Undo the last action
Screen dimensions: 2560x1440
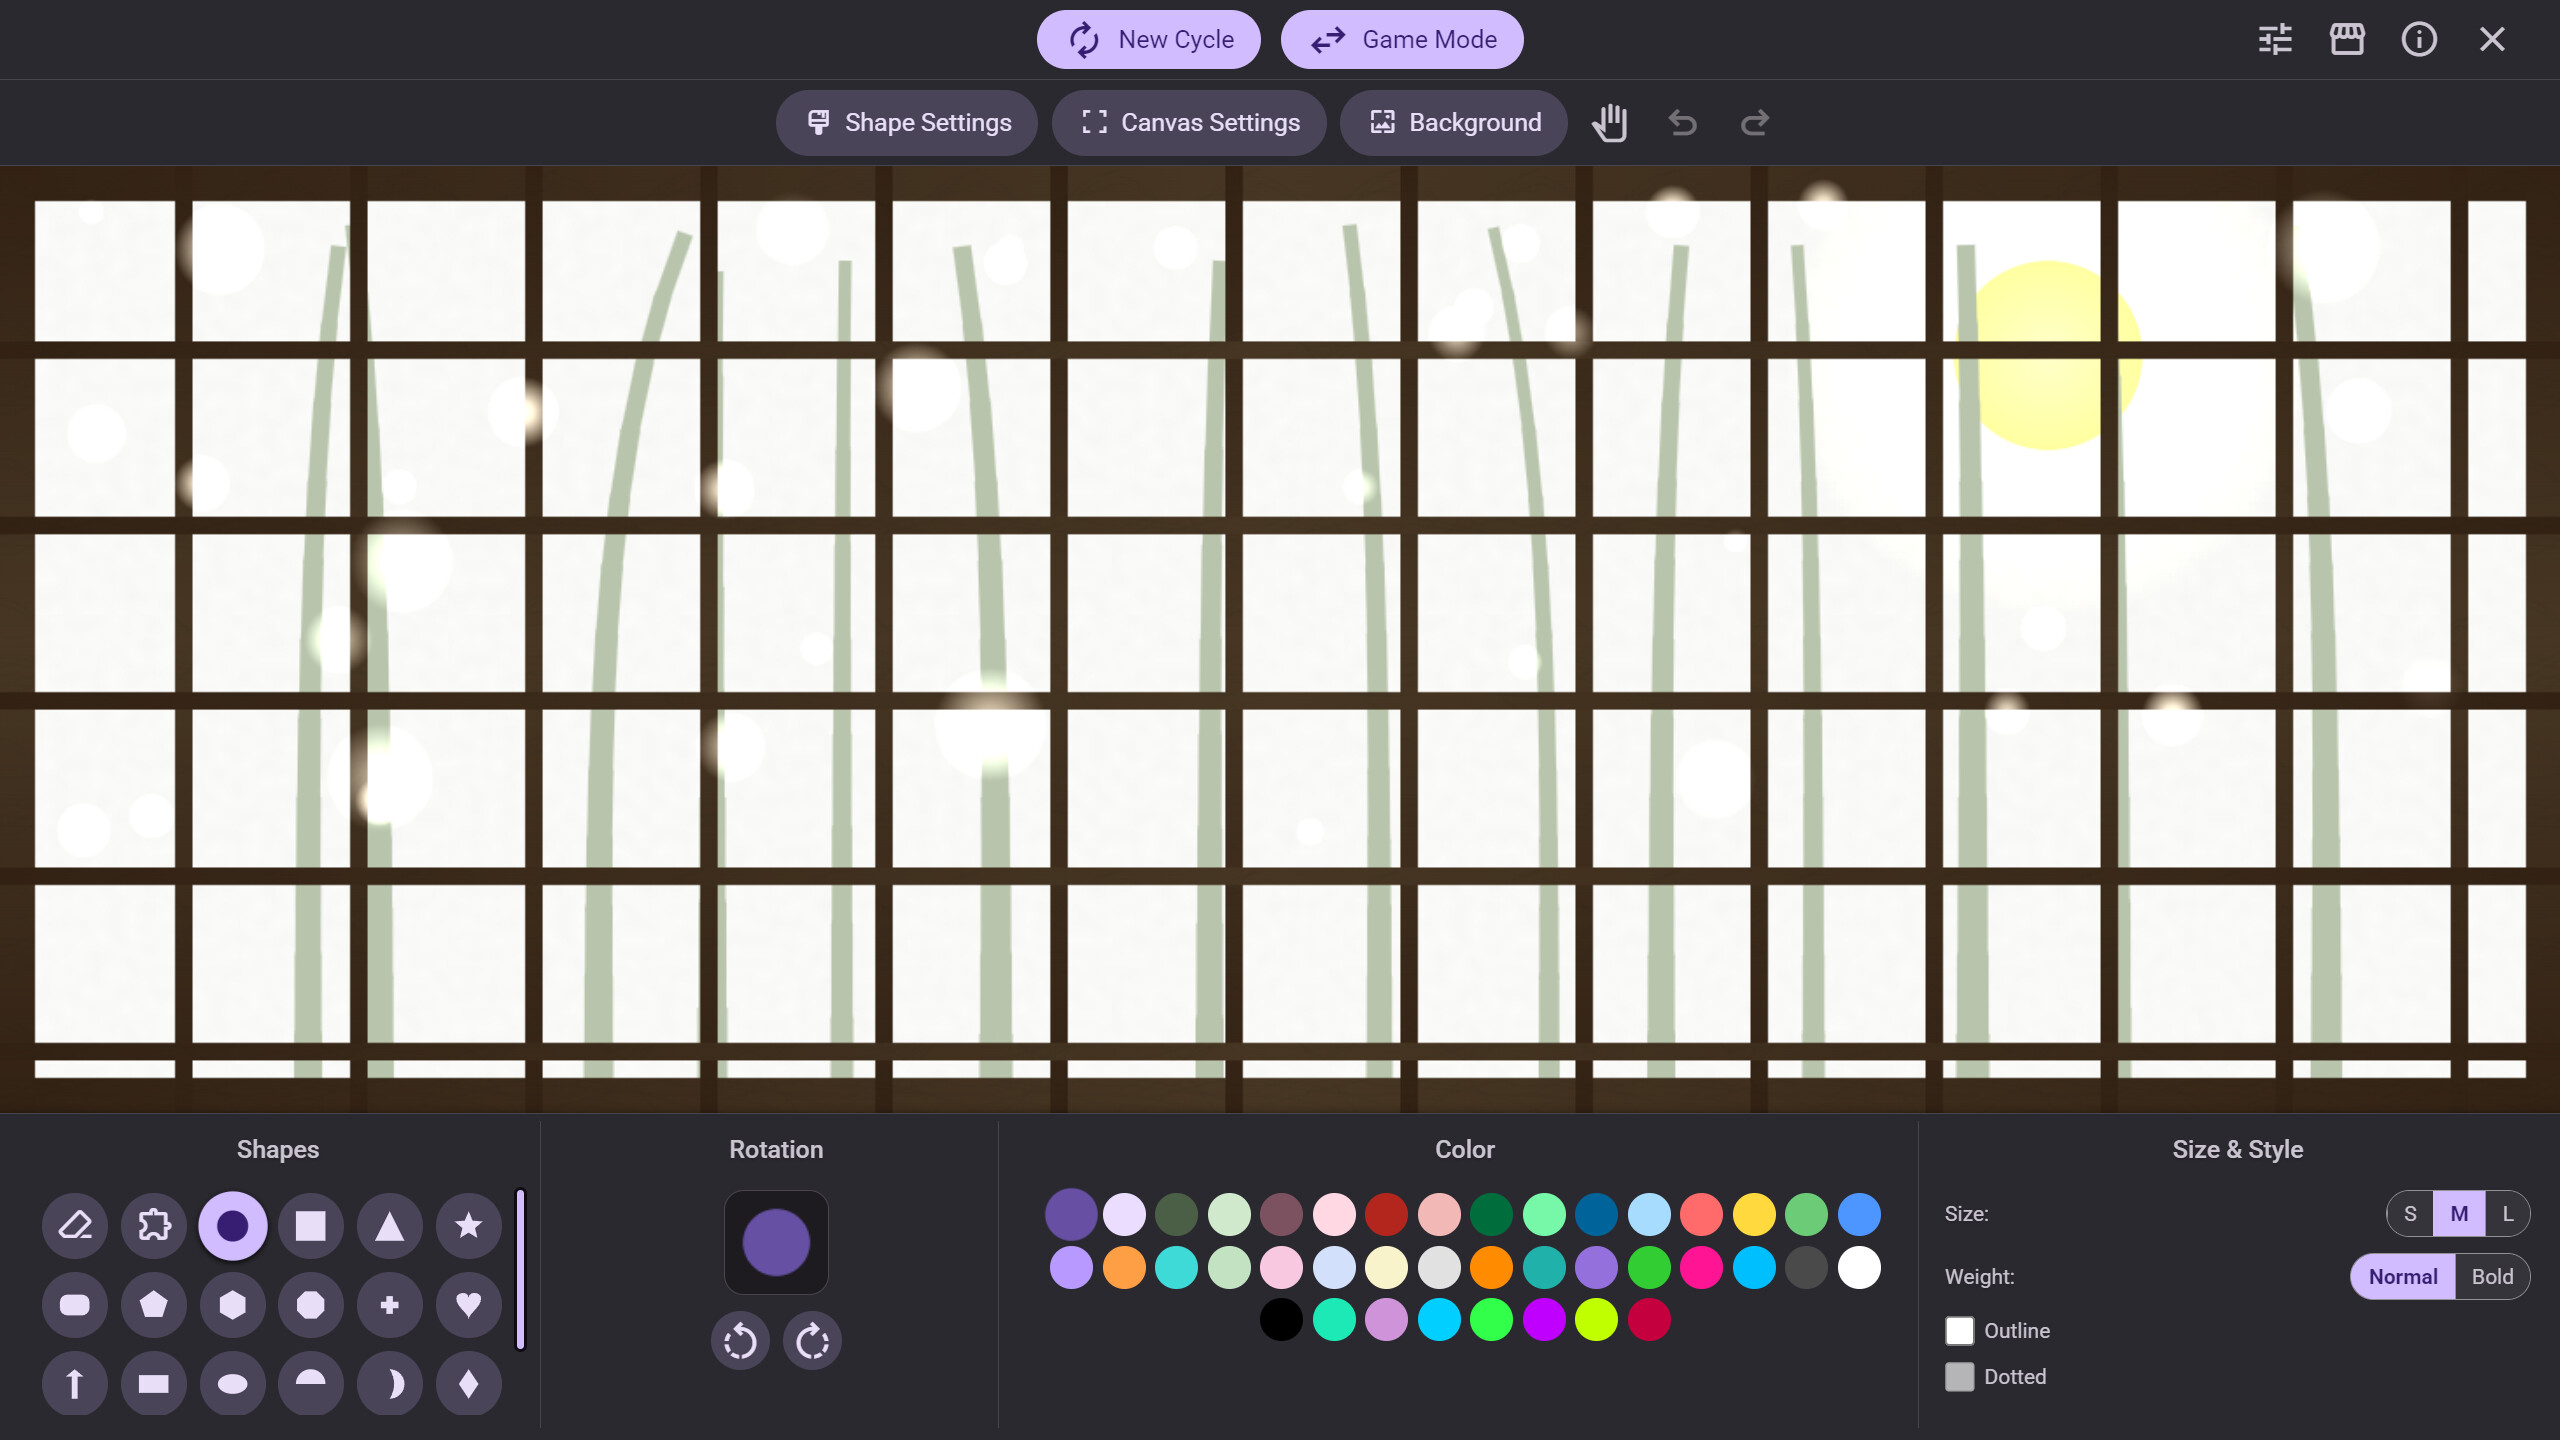click(1682, 122)
